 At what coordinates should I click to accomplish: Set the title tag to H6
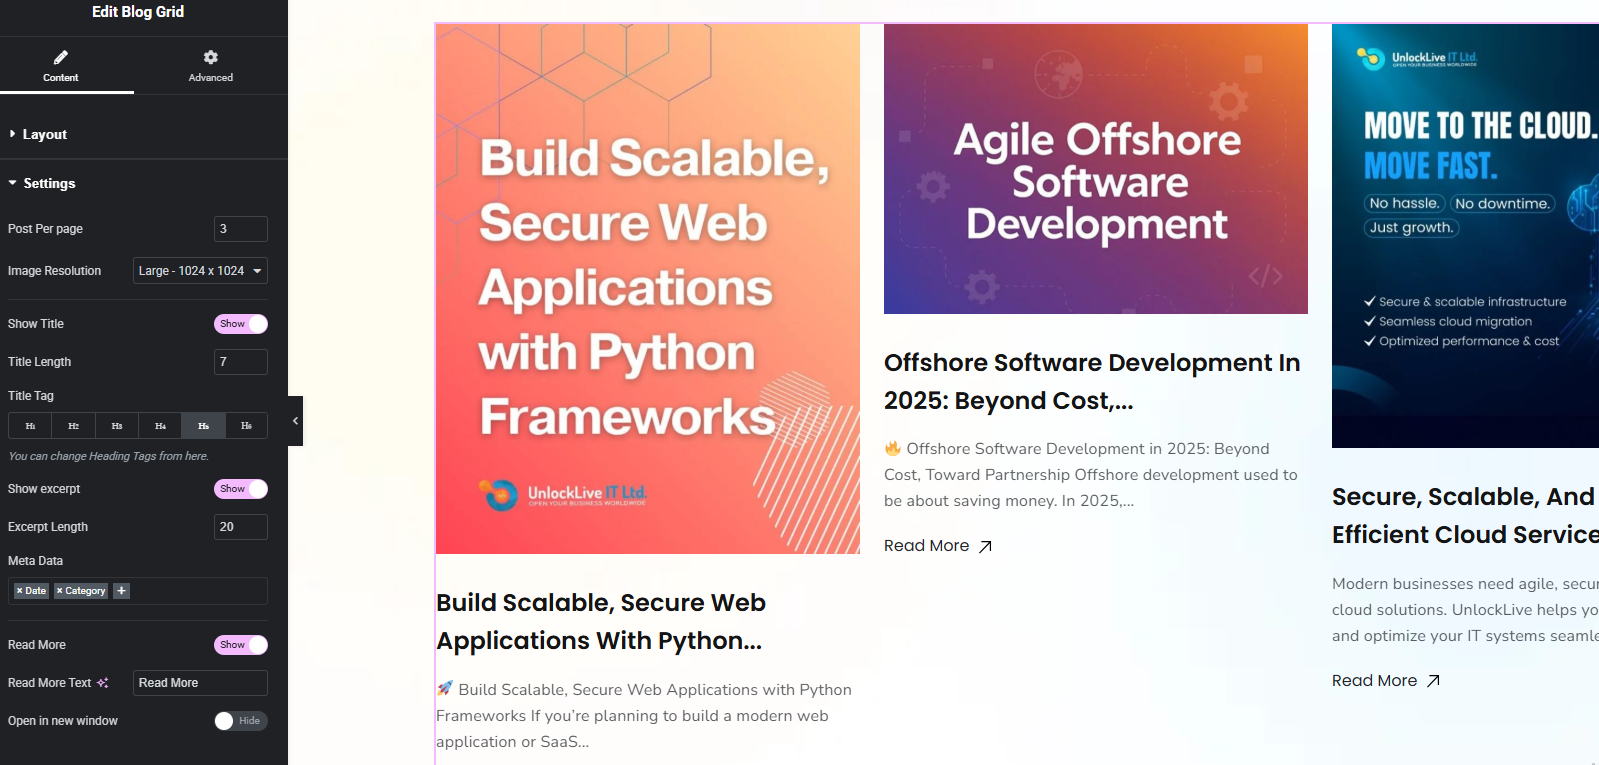click(x=246, y=426)
